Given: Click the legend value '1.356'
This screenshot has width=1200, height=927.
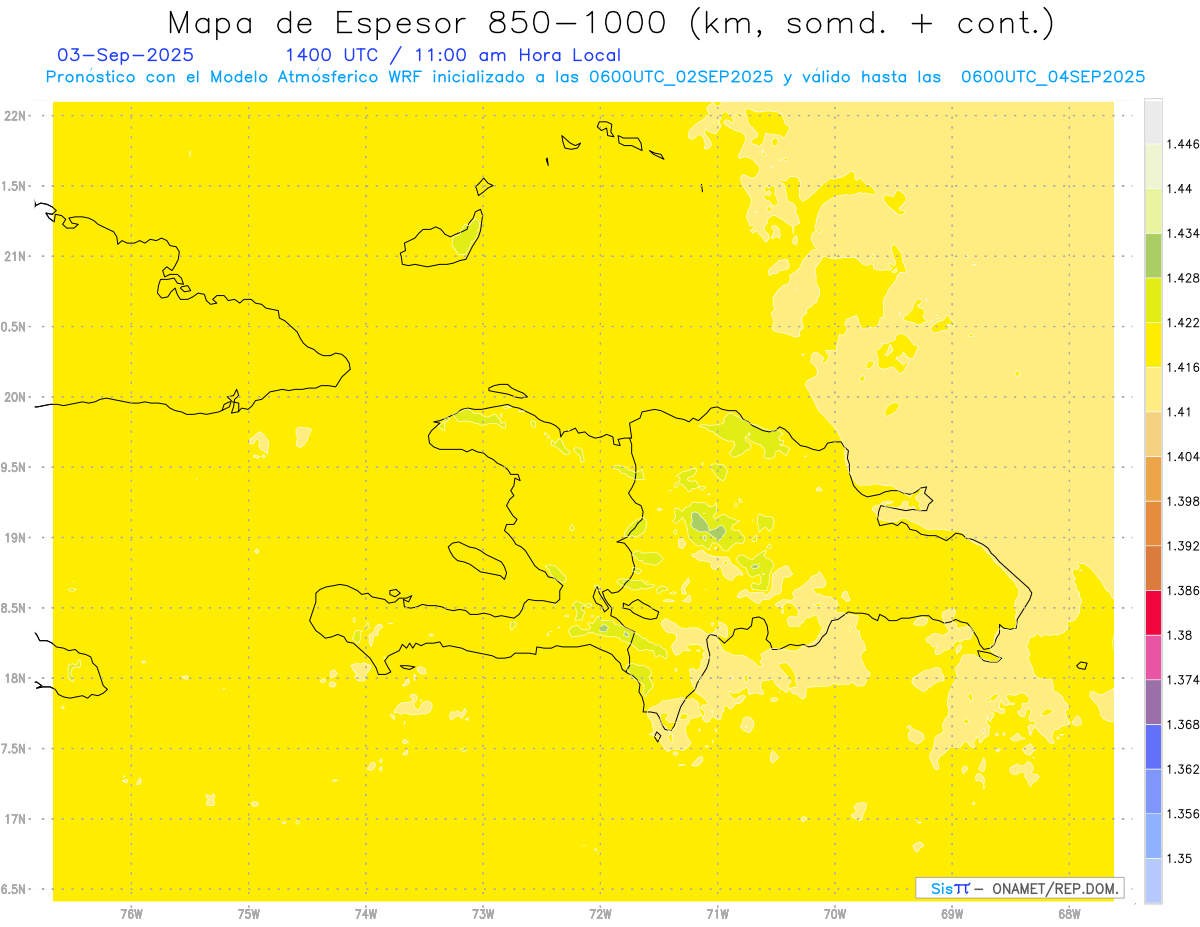Looking at the screenshot, I should tap(1184, 814).
